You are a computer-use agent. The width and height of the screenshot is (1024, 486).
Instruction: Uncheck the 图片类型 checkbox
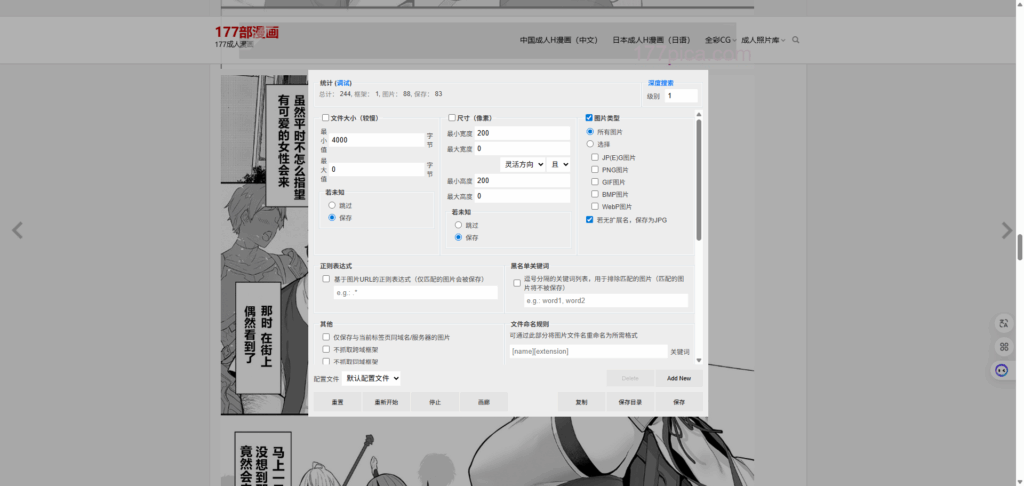click(x=589, y=118)
